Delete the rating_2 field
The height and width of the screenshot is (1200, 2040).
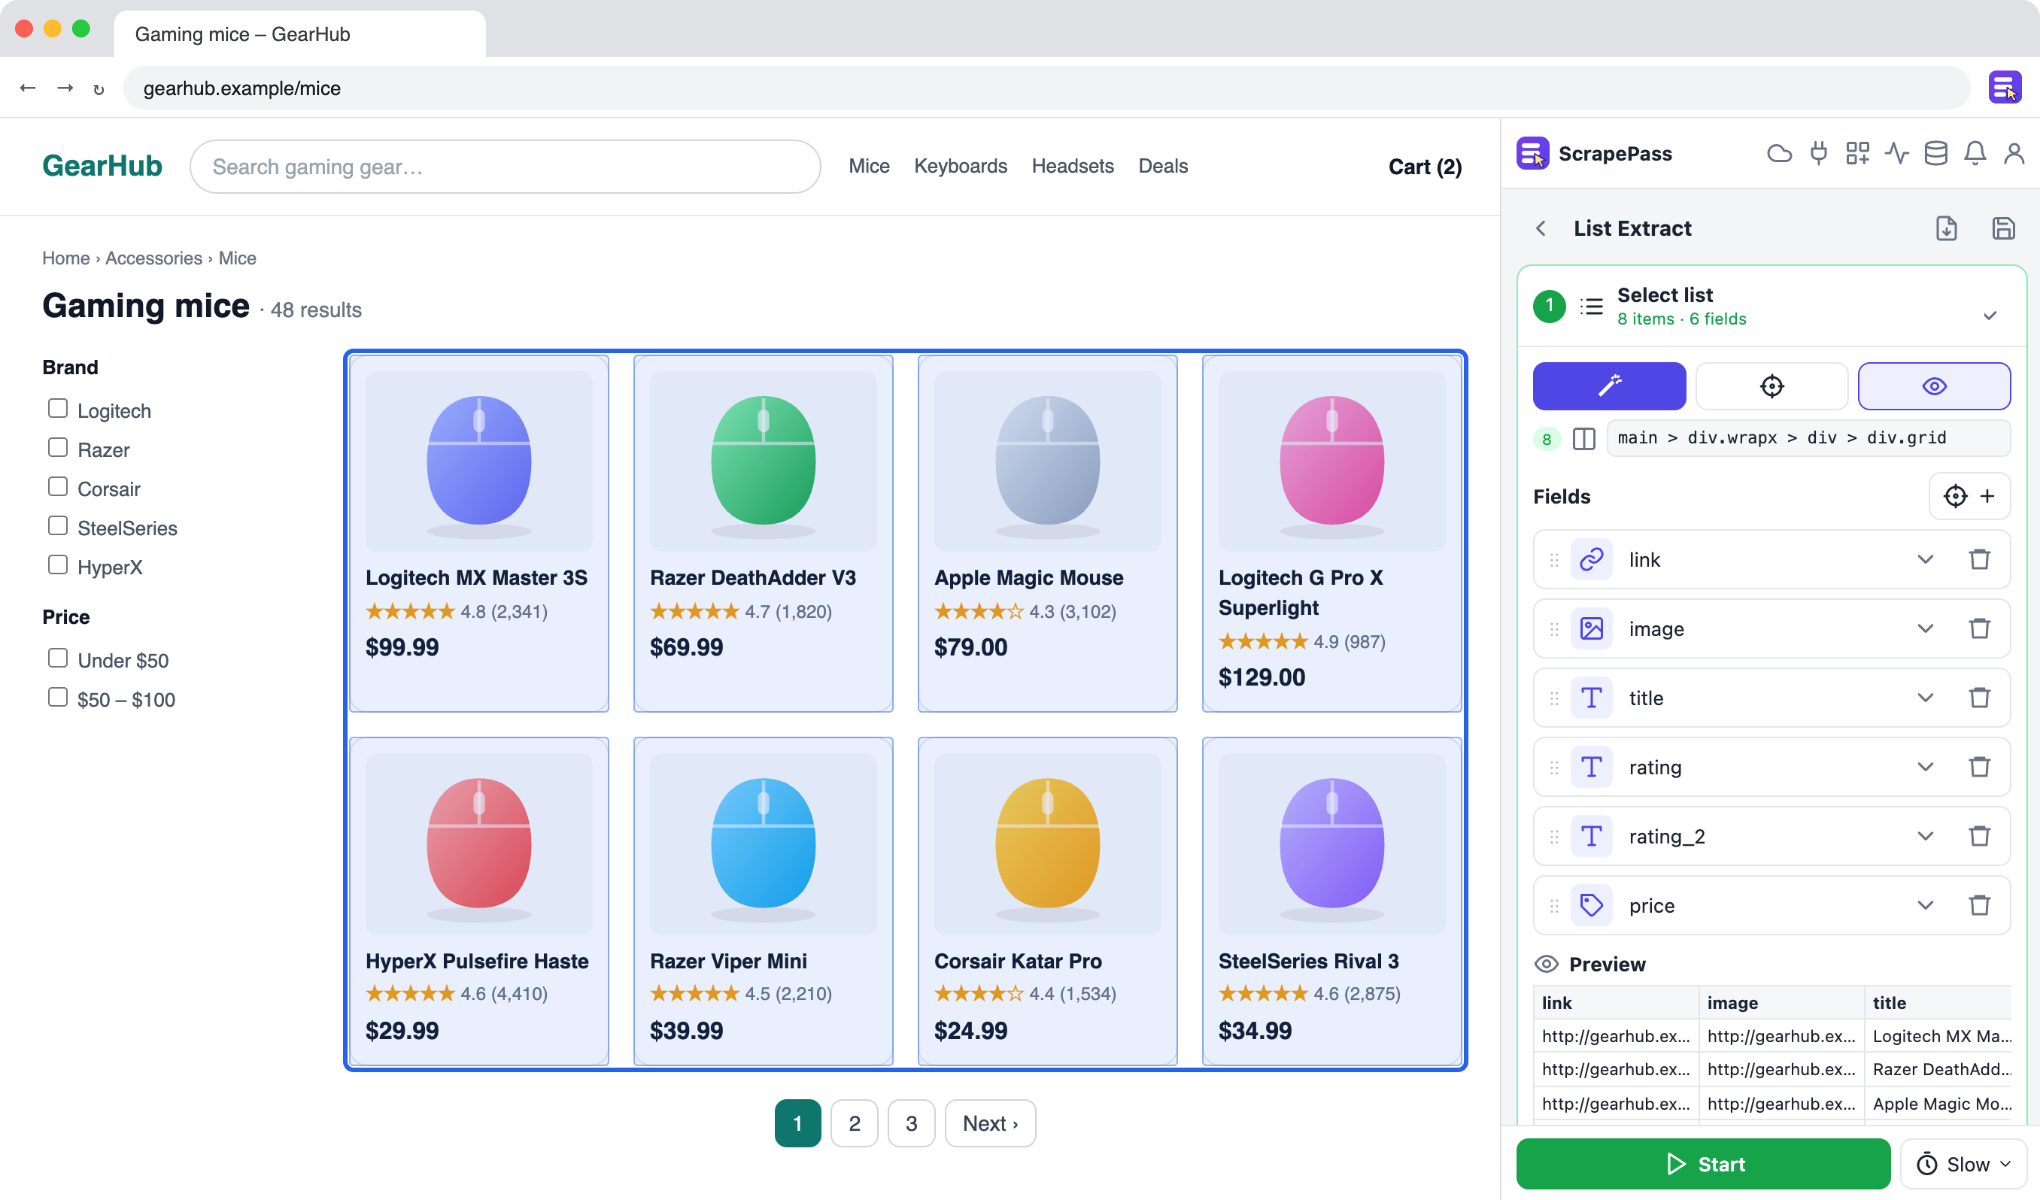point(1979,836)
